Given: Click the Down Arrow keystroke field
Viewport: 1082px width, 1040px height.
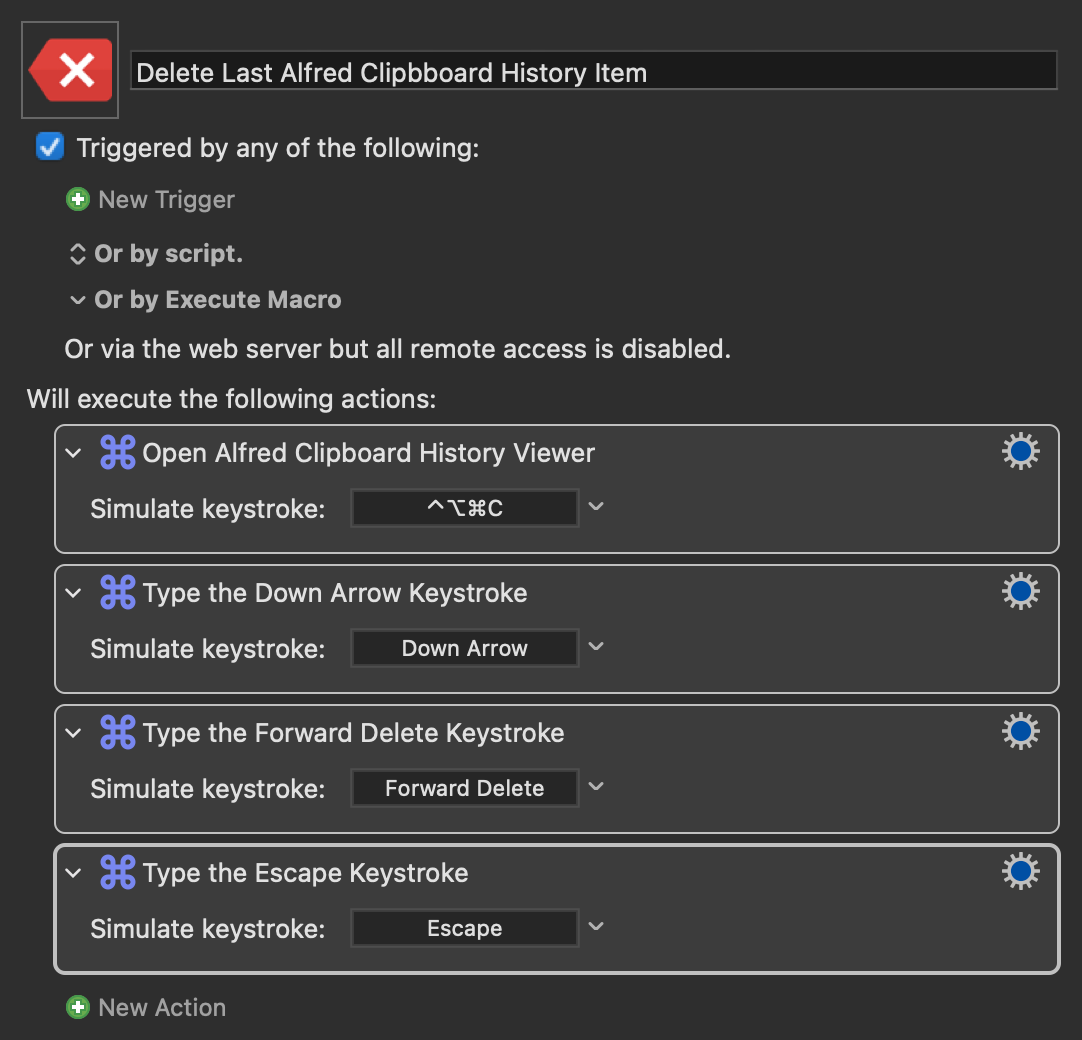Looking at the screenshot, I should pos(464,648).
